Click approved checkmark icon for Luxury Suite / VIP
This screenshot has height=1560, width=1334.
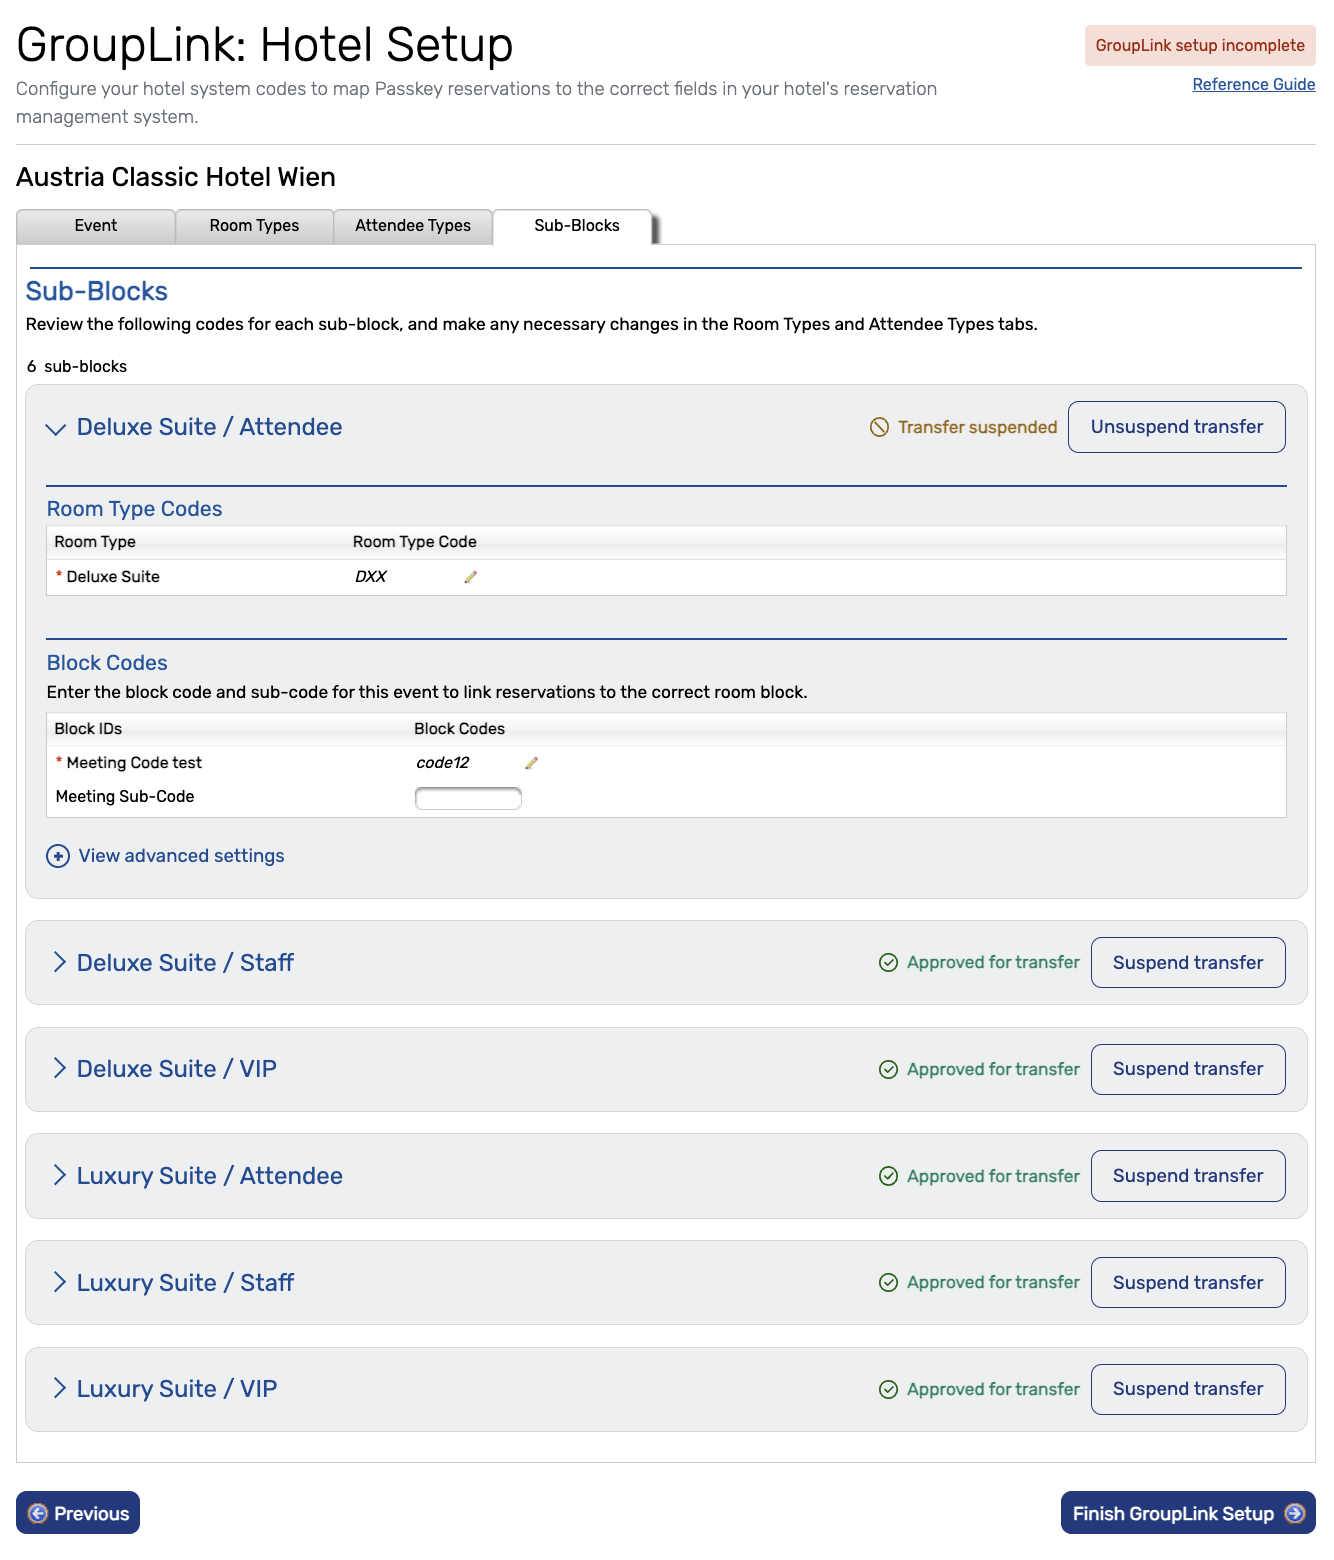pos(888,1389)
